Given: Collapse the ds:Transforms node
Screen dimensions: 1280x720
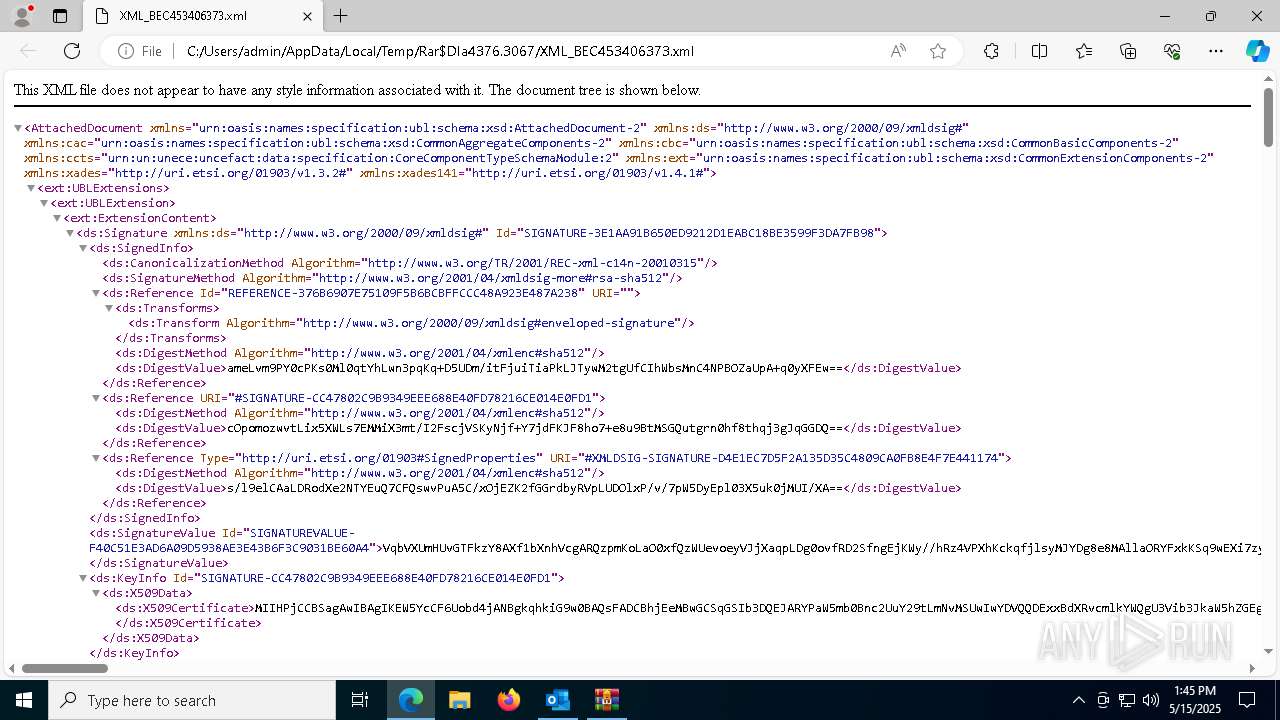Looking at the screenshot, I should point(109,308).
